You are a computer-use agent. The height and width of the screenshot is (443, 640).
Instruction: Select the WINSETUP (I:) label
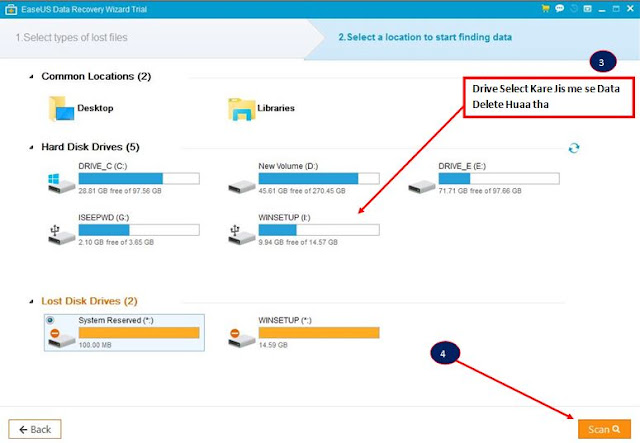point(284,218)
